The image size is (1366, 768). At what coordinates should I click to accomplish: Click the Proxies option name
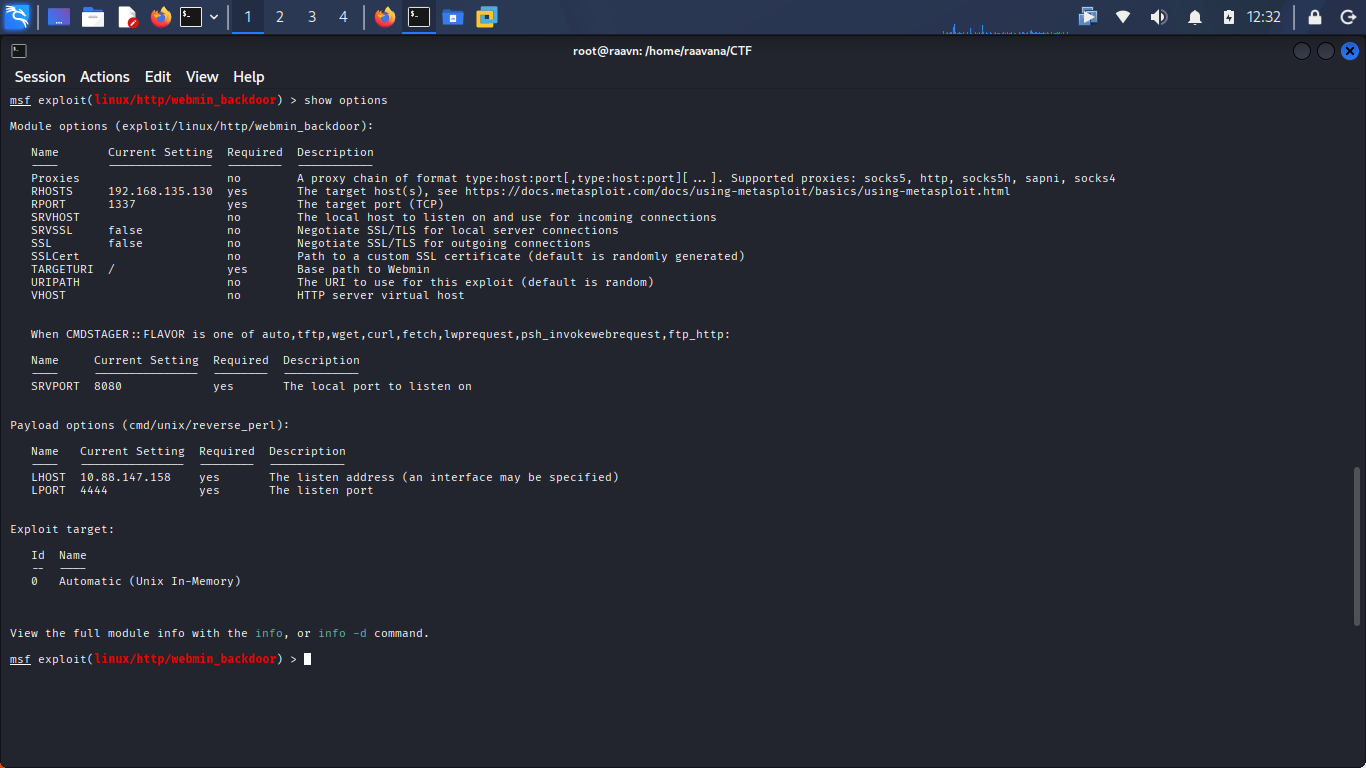[55, 178]
